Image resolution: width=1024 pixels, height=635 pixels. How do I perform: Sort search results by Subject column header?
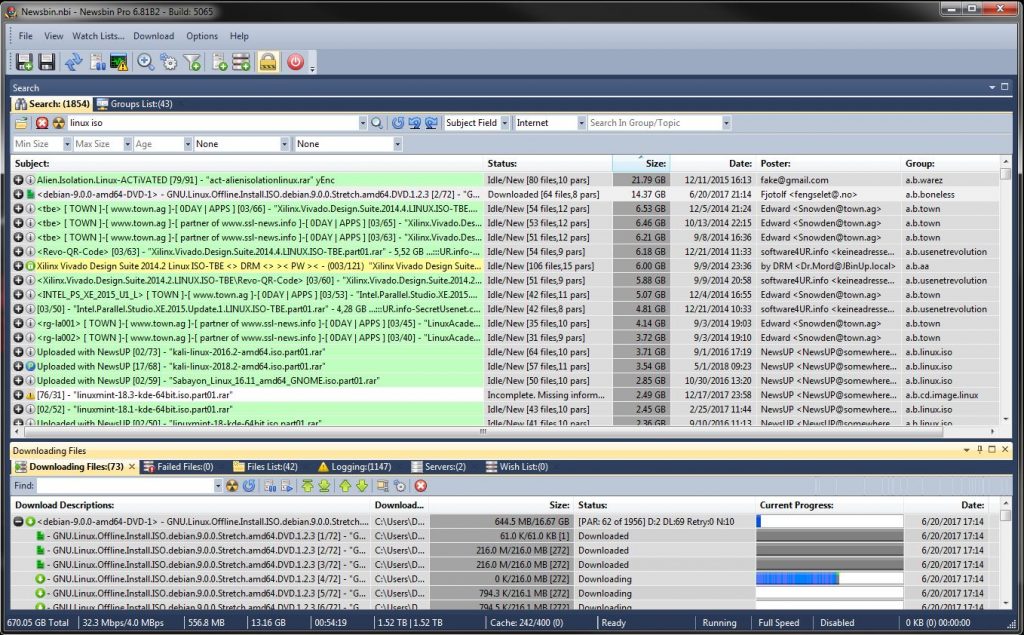247,163
